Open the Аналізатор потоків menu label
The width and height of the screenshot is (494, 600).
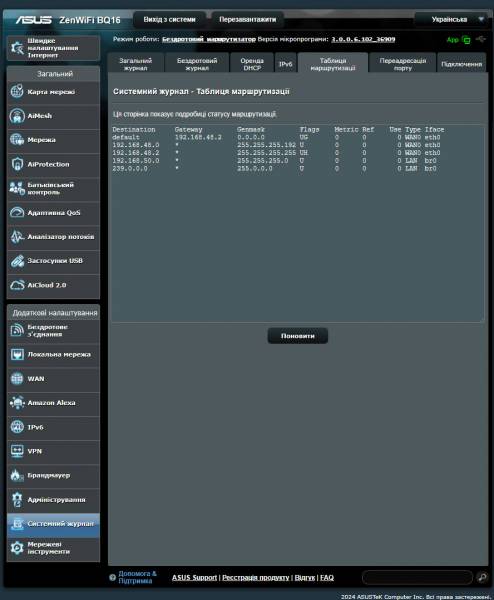click(x=61, y=237)
